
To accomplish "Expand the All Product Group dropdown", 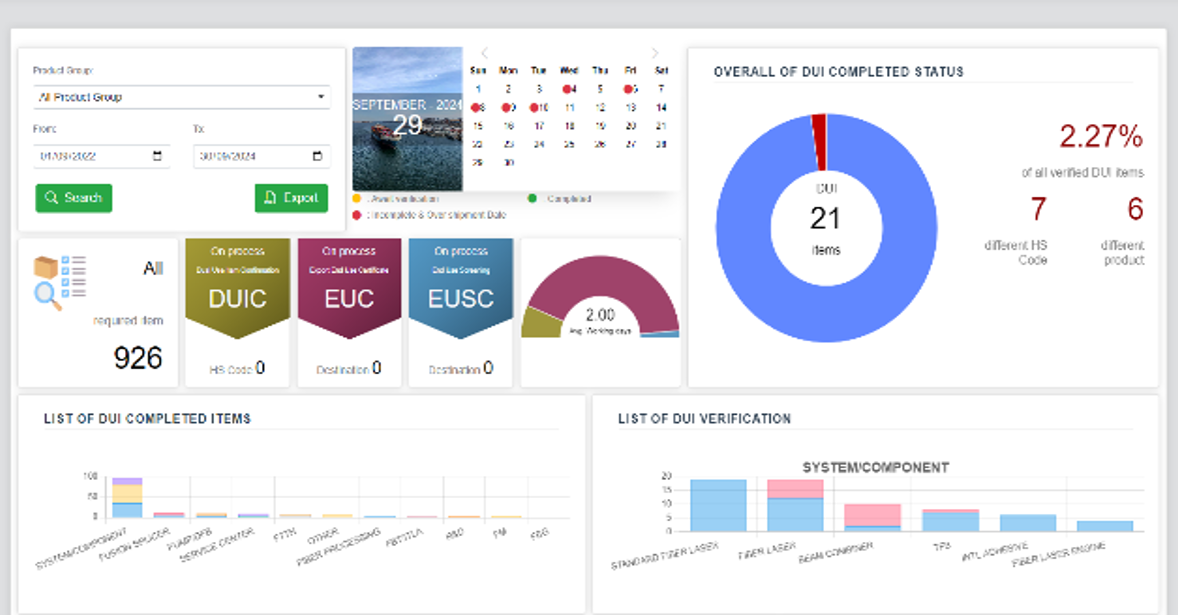I will [x=181, y=98].
